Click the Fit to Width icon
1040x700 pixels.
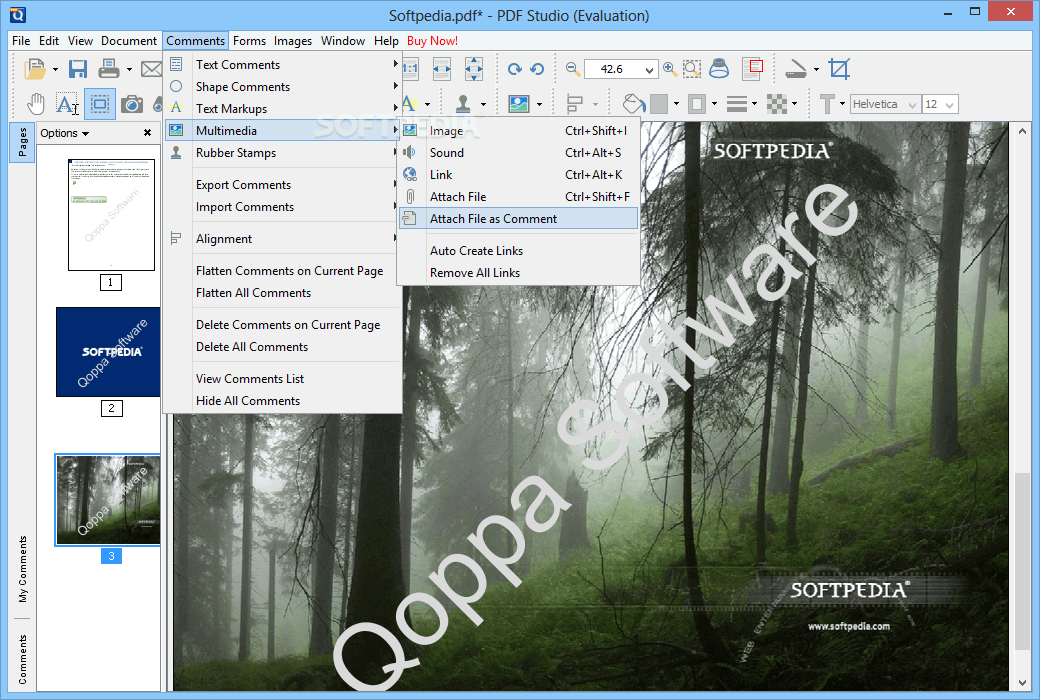pos(442,69)
